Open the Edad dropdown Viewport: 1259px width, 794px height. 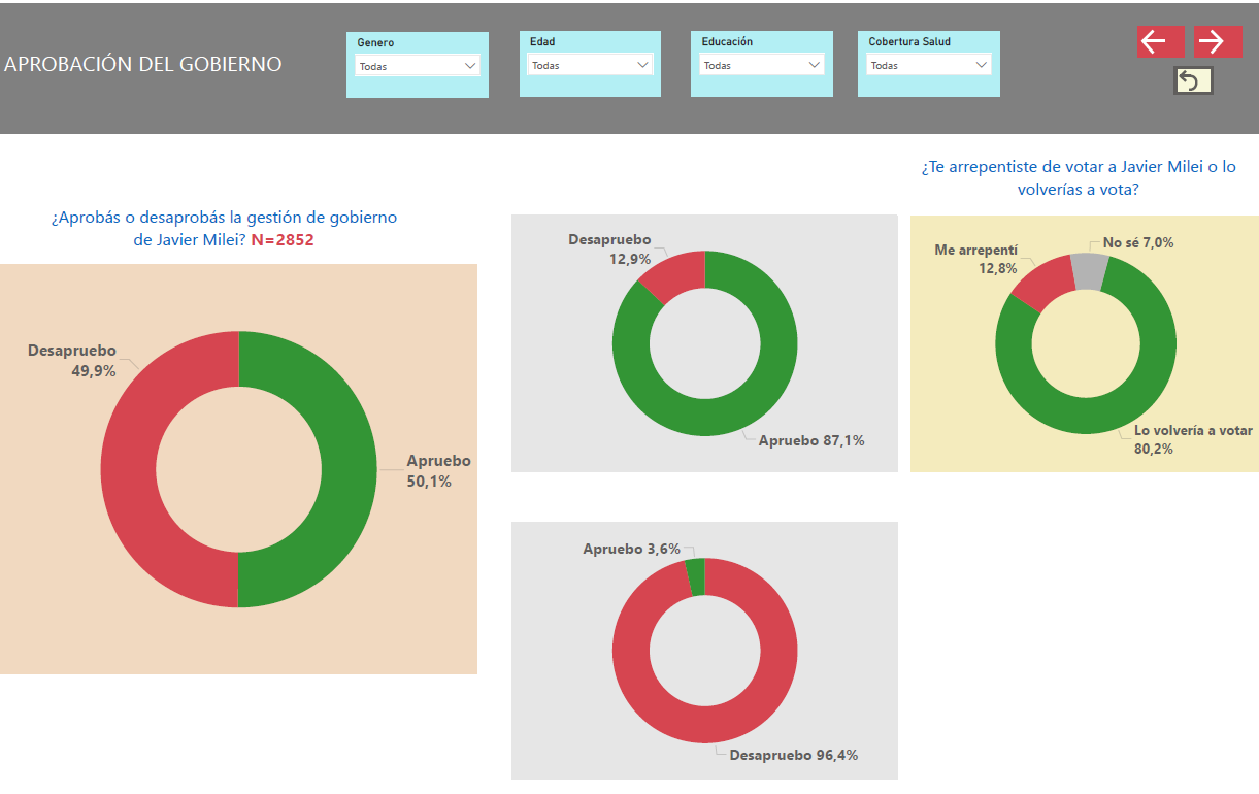tap(590, 65)
